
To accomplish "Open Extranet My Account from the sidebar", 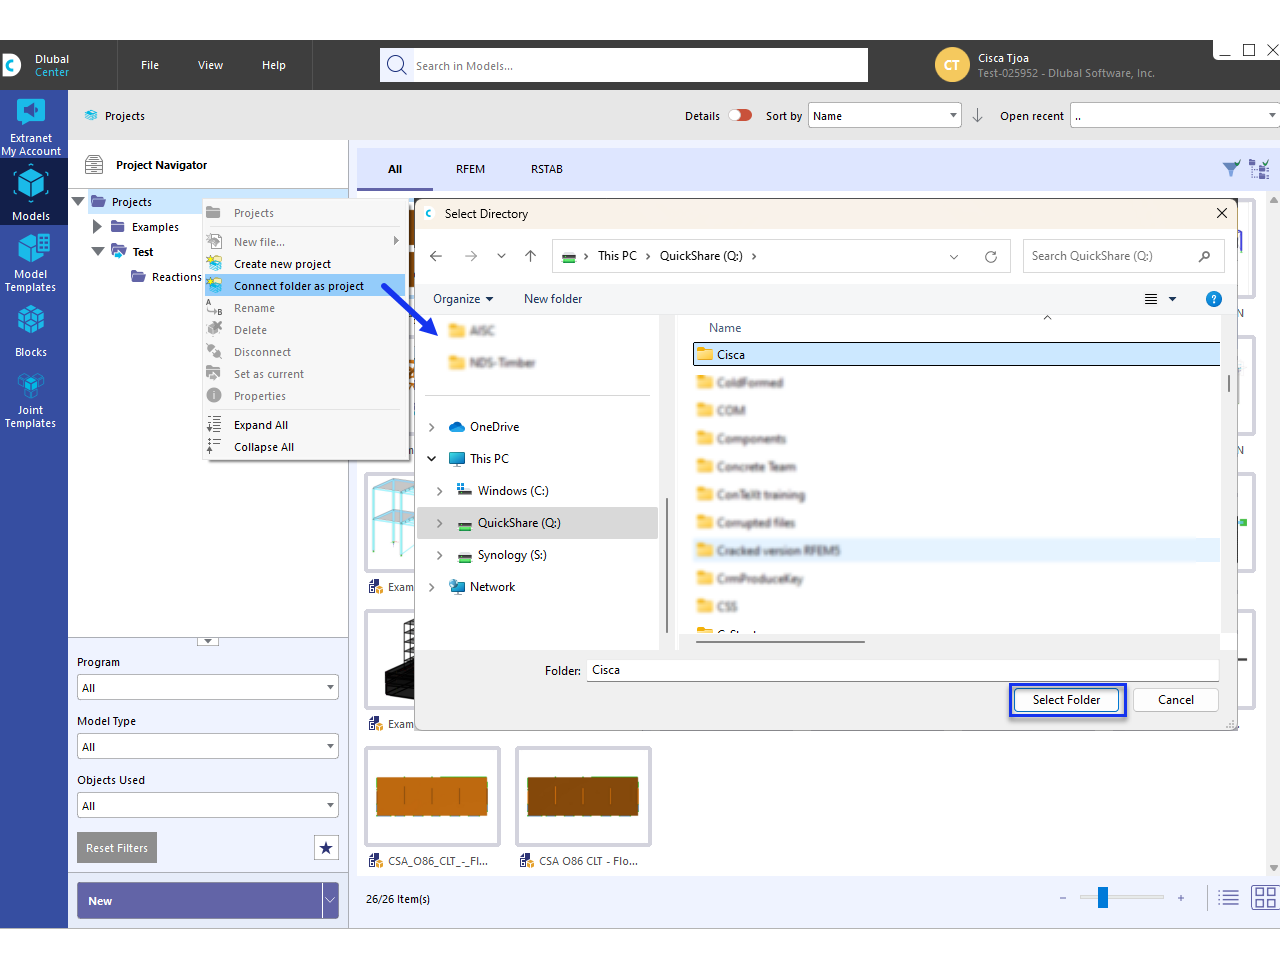I will coord(32,127).
